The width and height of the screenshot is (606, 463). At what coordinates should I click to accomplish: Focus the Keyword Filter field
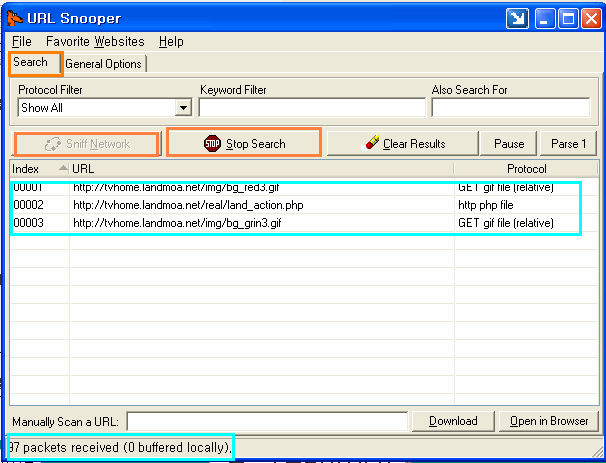[x=312, y=107]
